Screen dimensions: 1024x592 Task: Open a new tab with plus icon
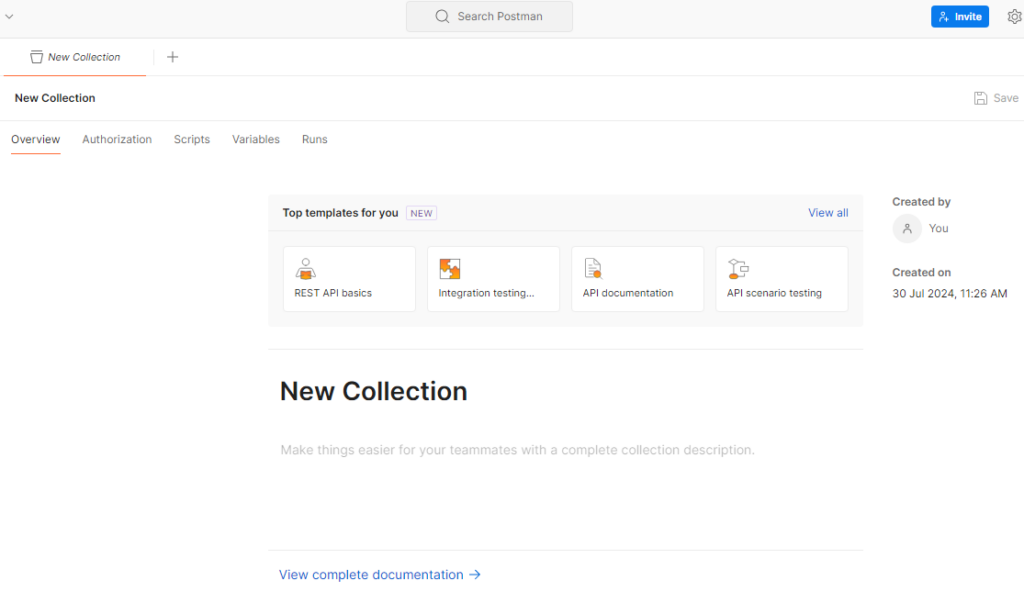click(172, 57)
